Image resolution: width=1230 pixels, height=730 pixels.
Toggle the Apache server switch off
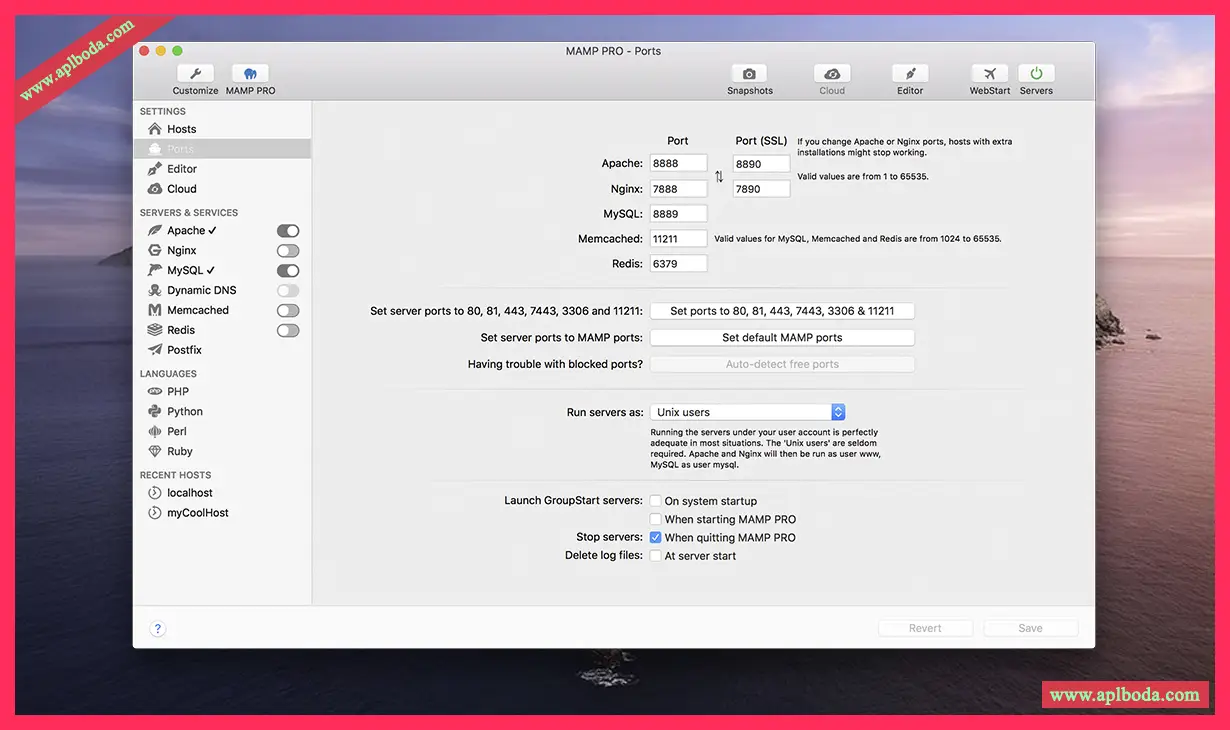point(288,231)
